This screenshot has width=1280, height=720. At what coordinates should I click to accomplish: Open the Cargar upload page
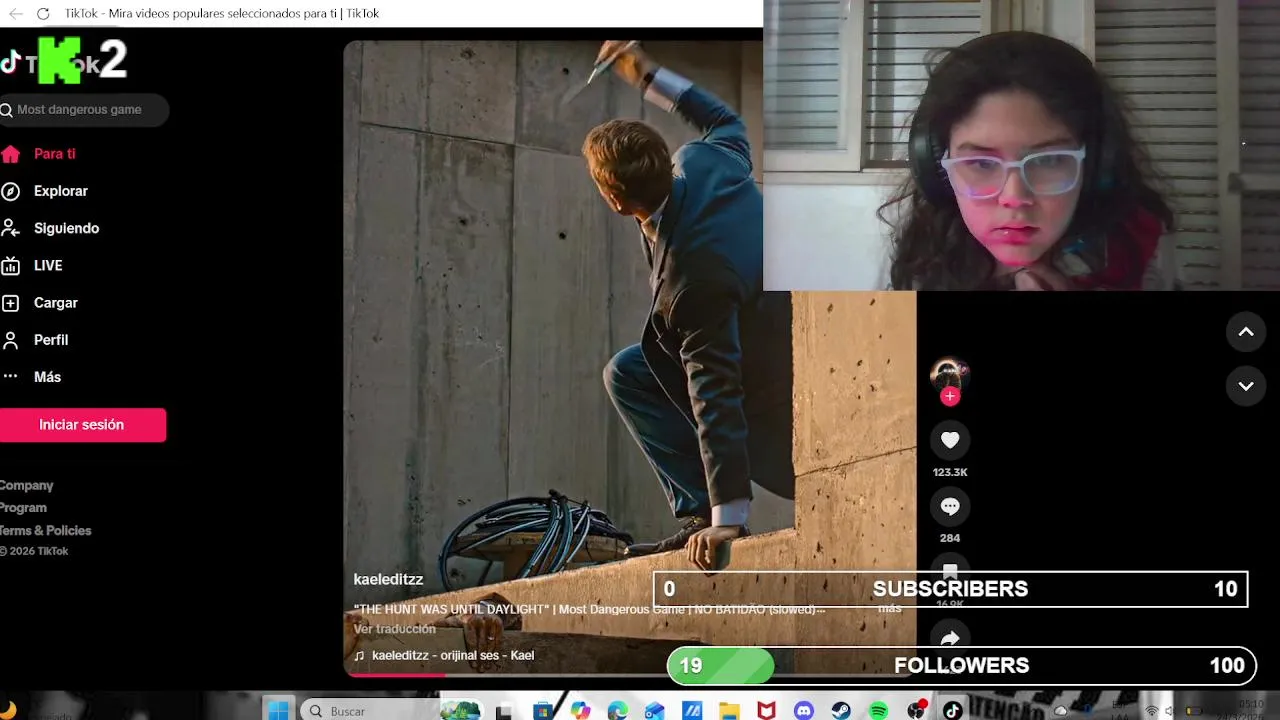(56, 303)
